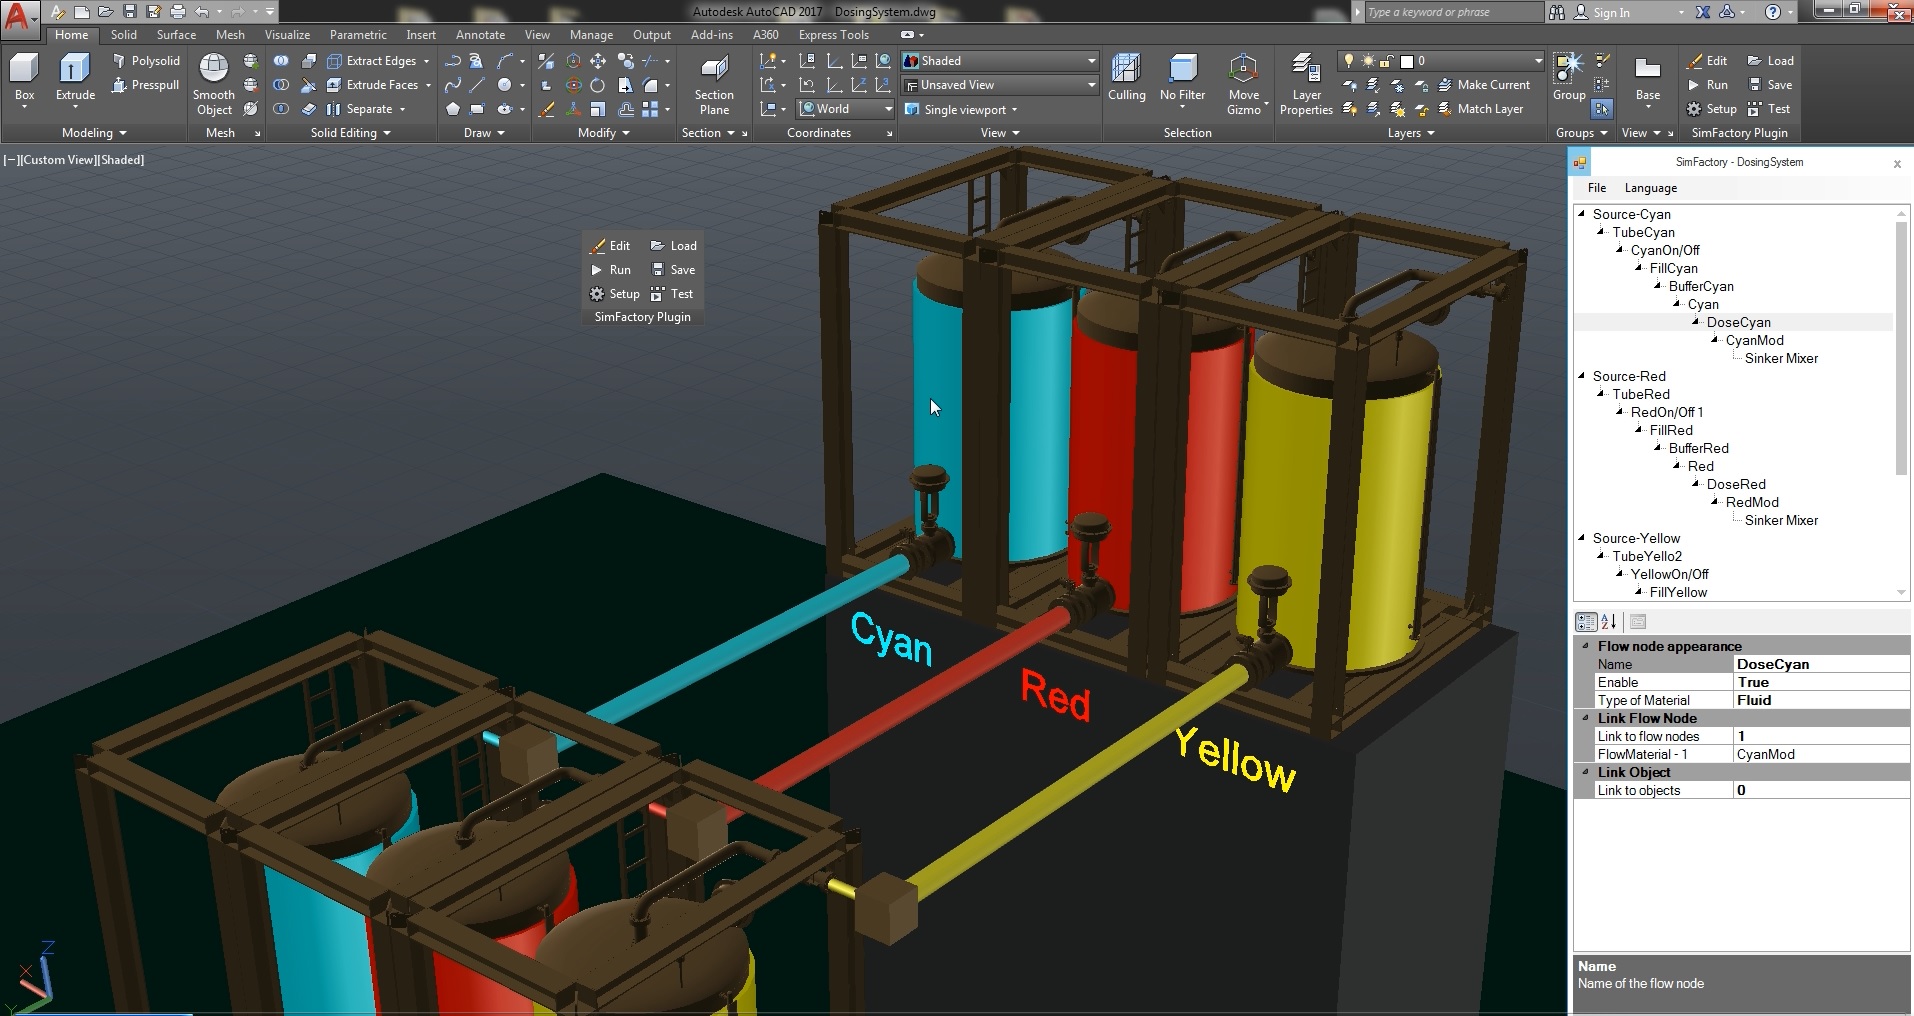This screenshot has height=1016, width=1914.
Task: Open the Language menu in SimFactory panel
Action: [x=1650, y=188]
